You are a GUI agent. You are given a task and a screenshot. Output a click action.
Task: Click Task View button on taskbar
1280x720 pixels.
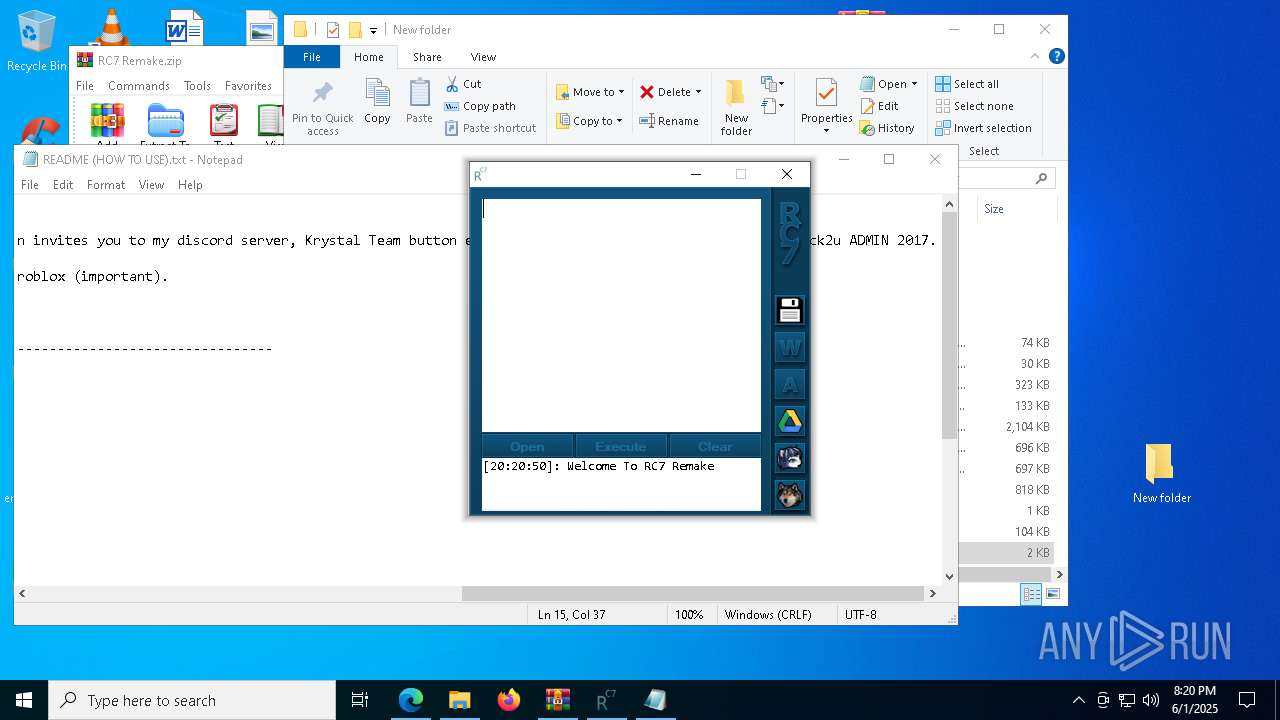[x=361, y=700]
